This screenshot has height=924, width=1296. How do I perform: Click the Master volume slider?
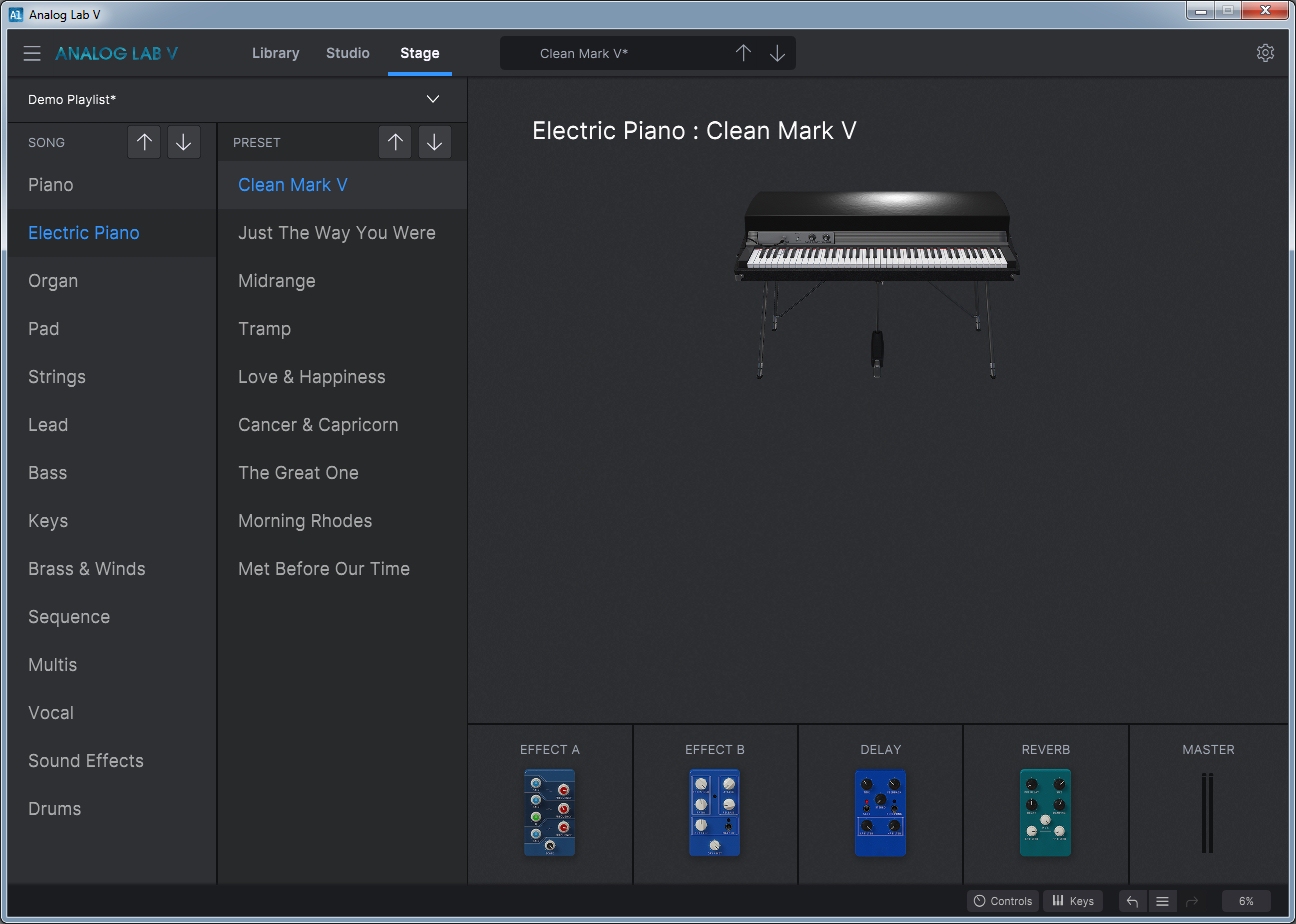(x=1207, y=812)
